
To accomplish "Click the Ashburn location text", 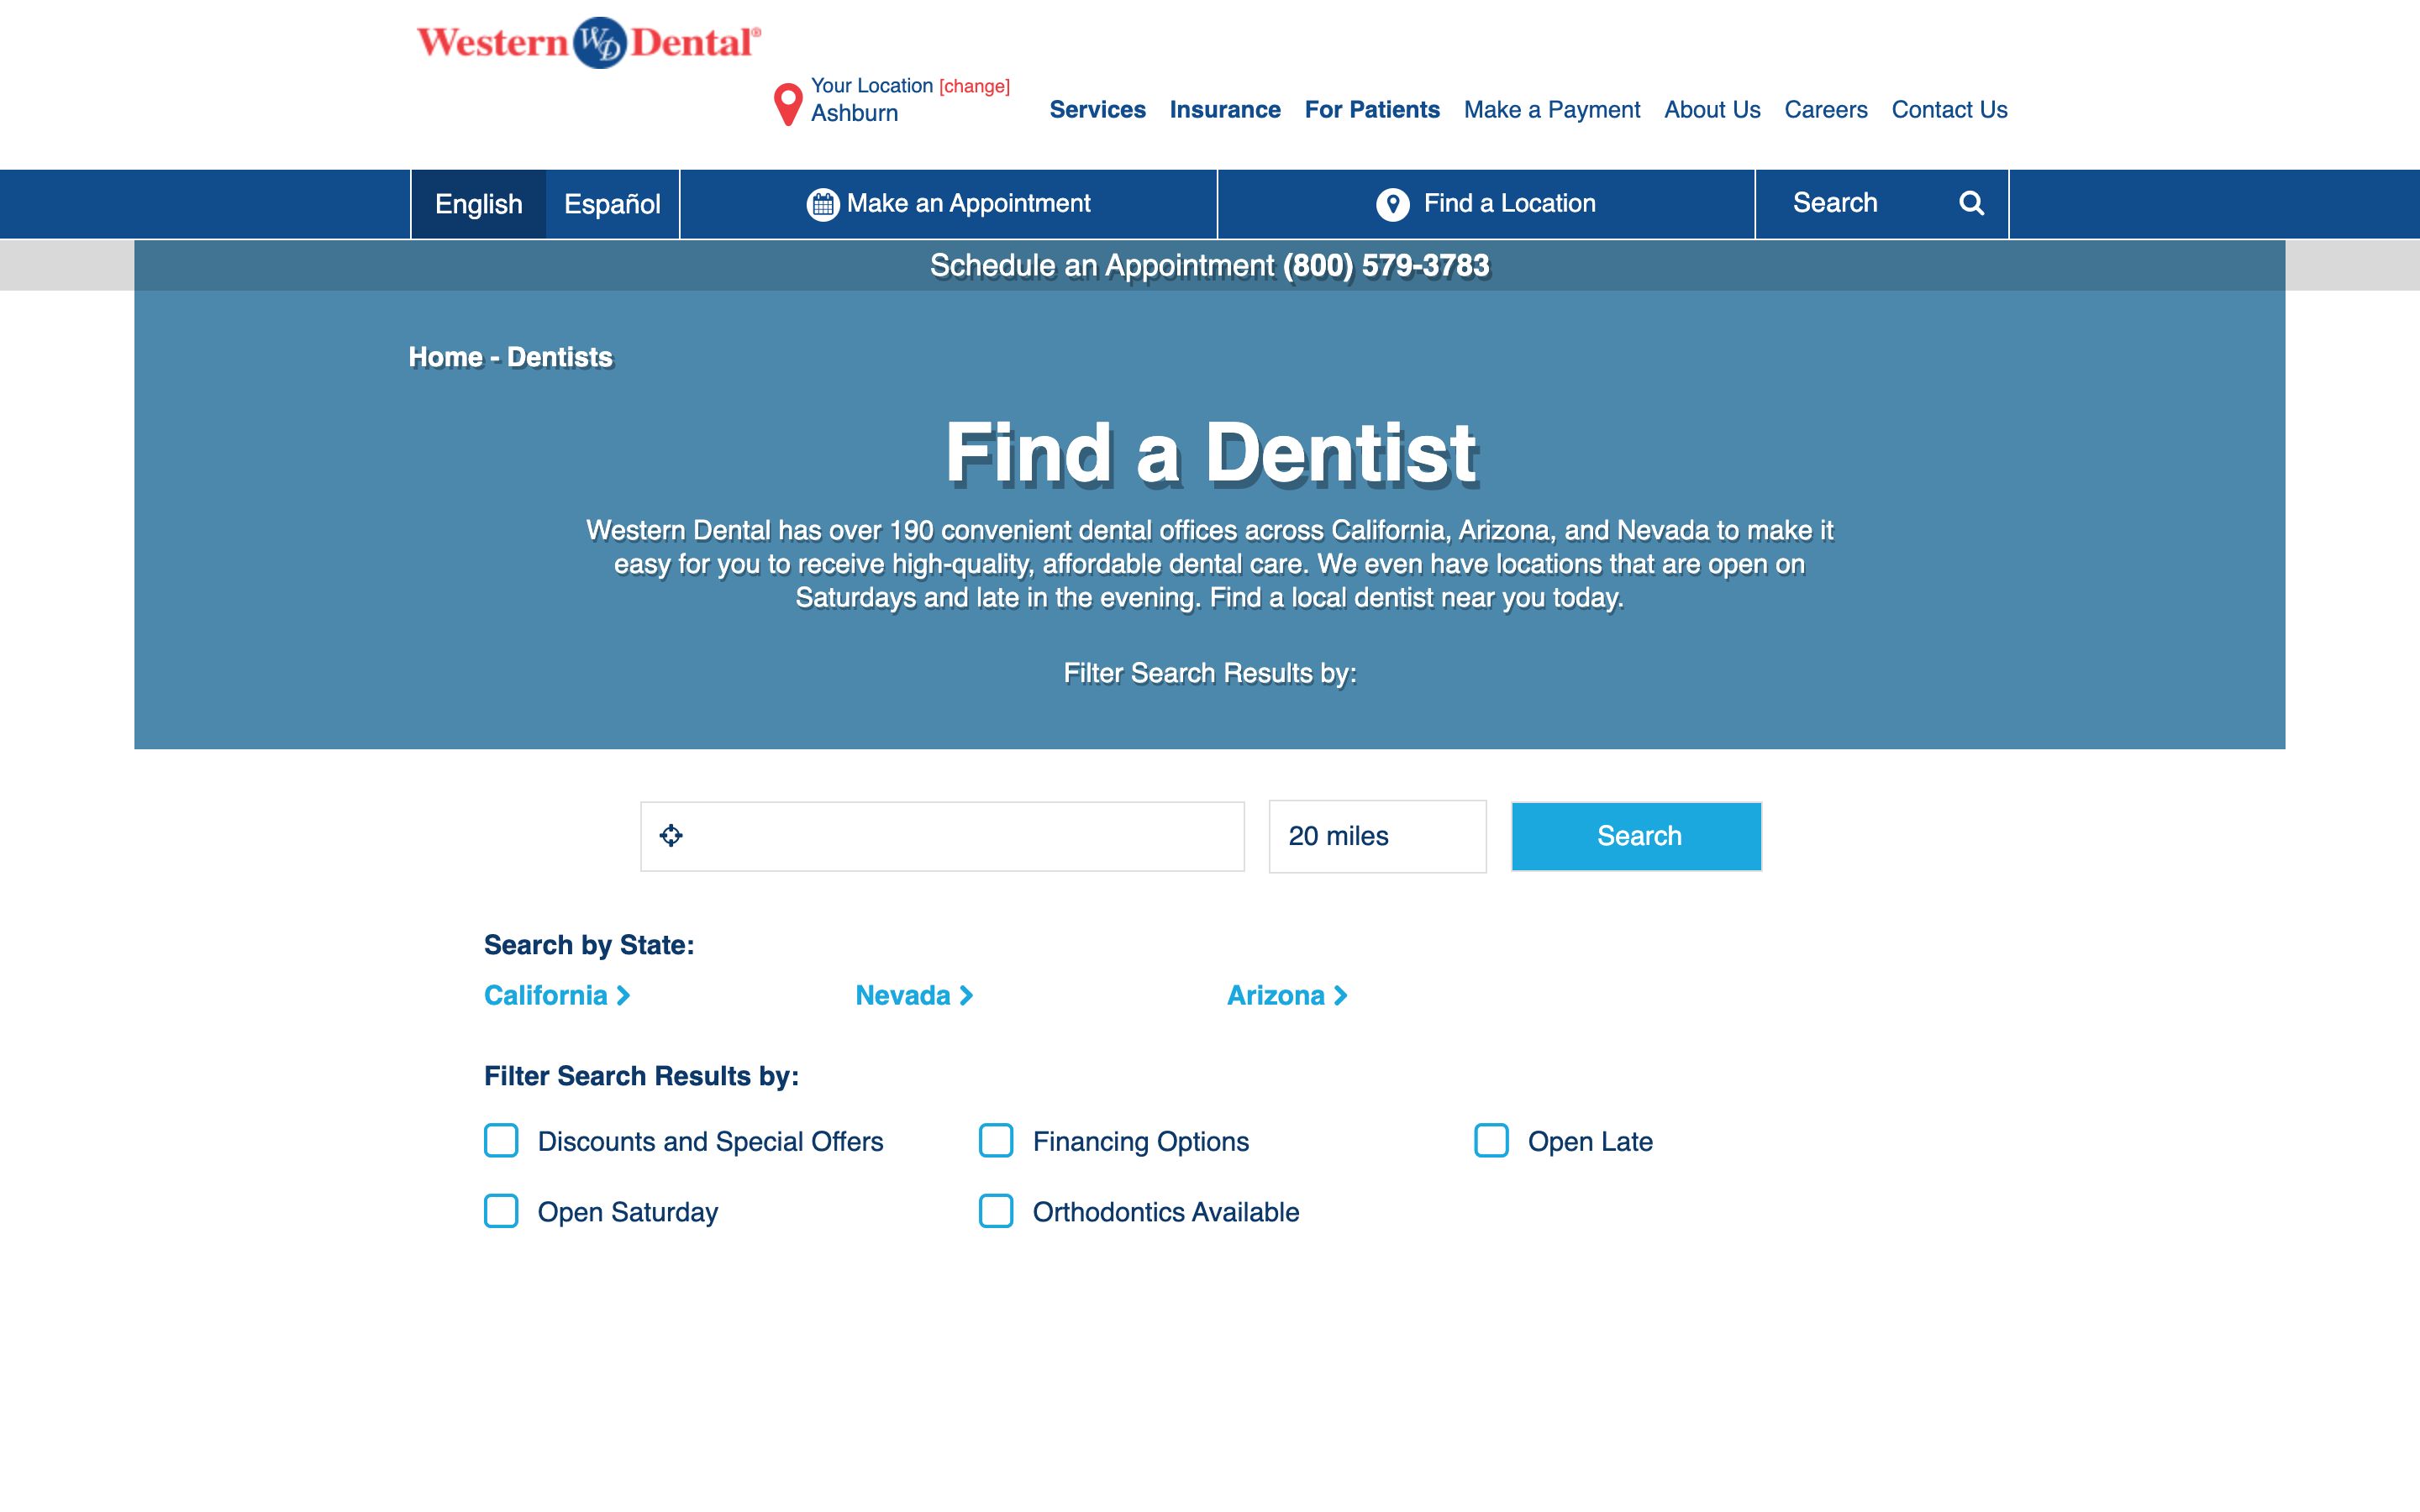I will (854, 113).
